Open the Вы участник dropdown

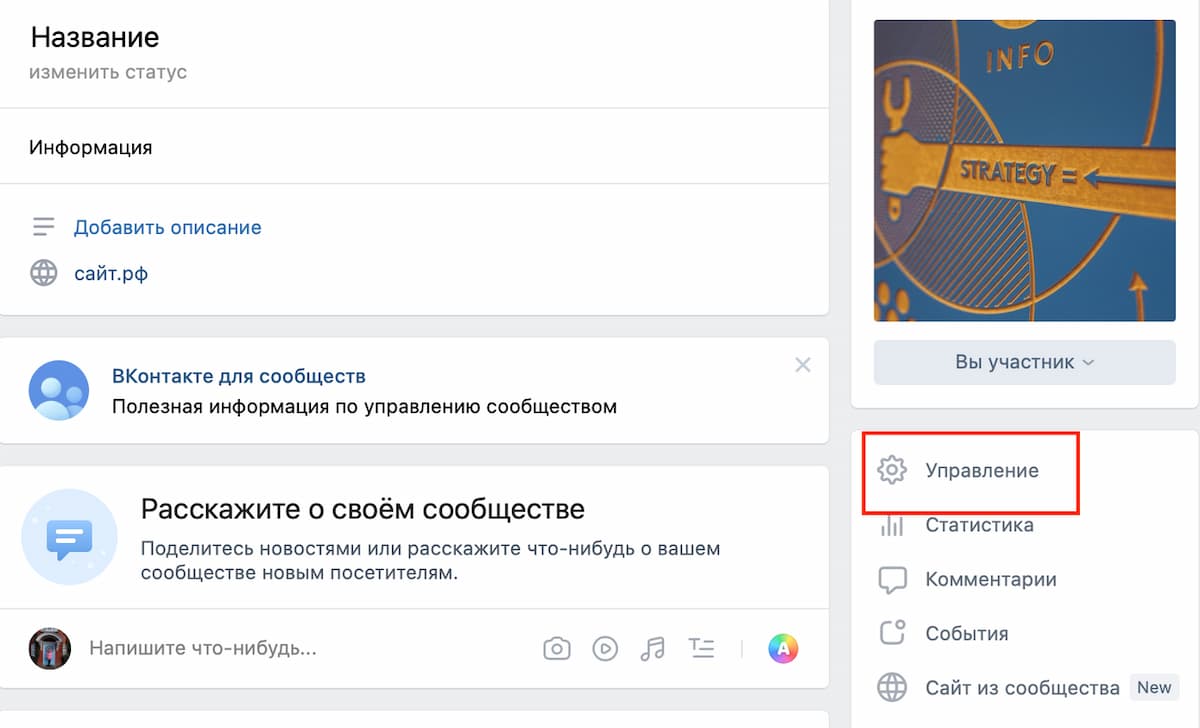1024,362
